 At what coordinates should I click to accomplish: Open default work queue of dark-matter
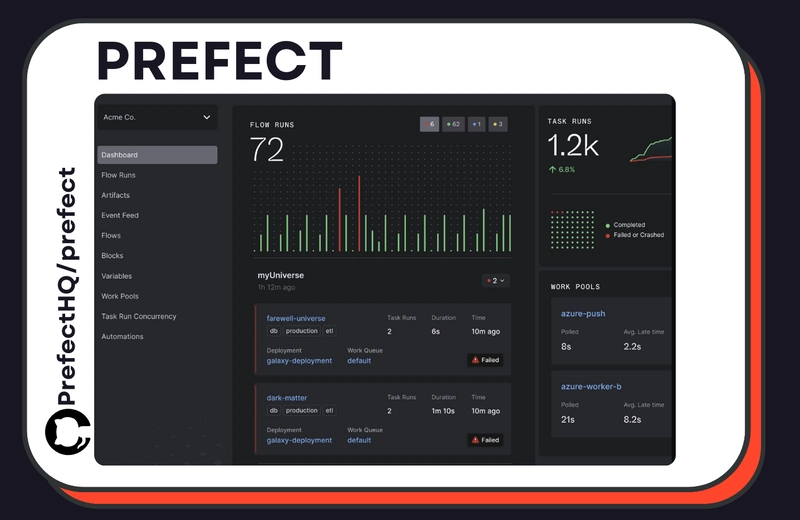point(359,440)
